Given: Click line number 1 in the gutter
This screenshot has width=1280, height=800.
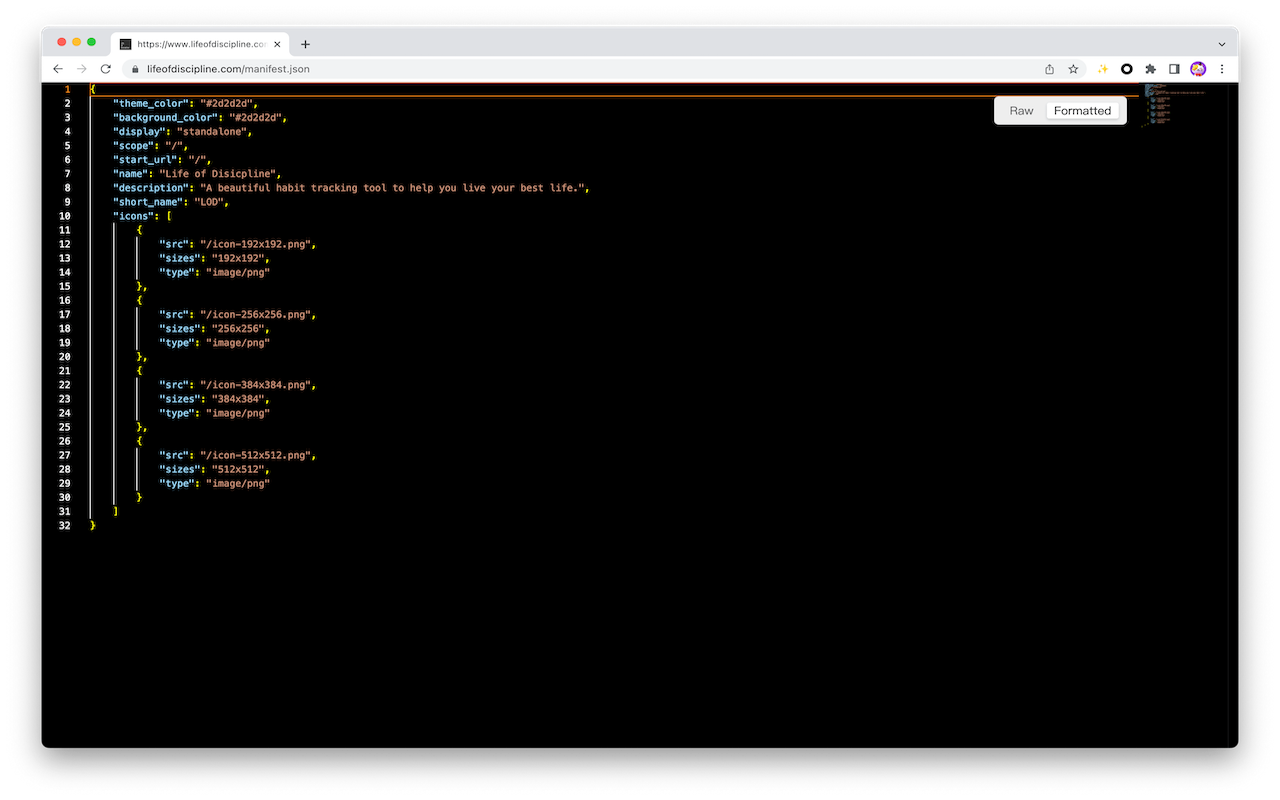Looking at the screenshot, I should [x=67, y=89].
